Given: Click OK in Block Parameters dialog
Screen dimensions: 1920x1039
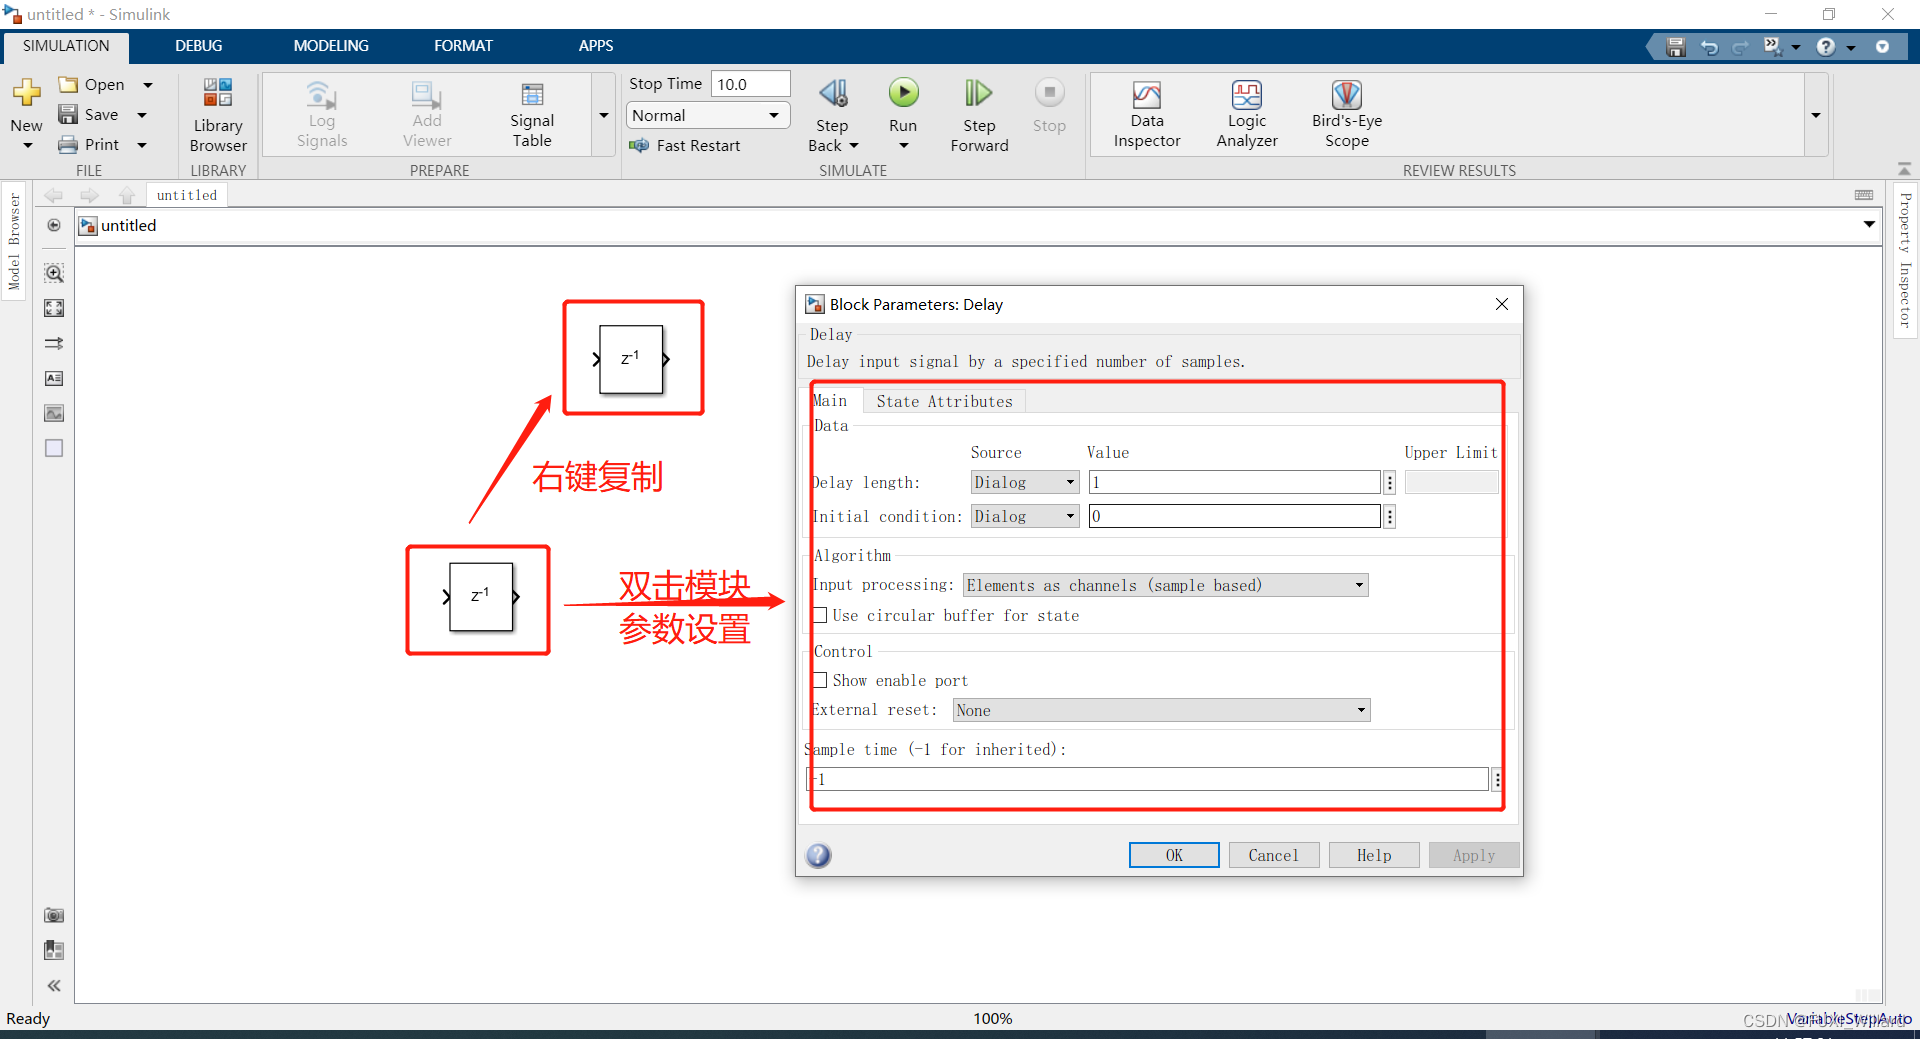Looking at the screenshot, I should point(1174,855).
